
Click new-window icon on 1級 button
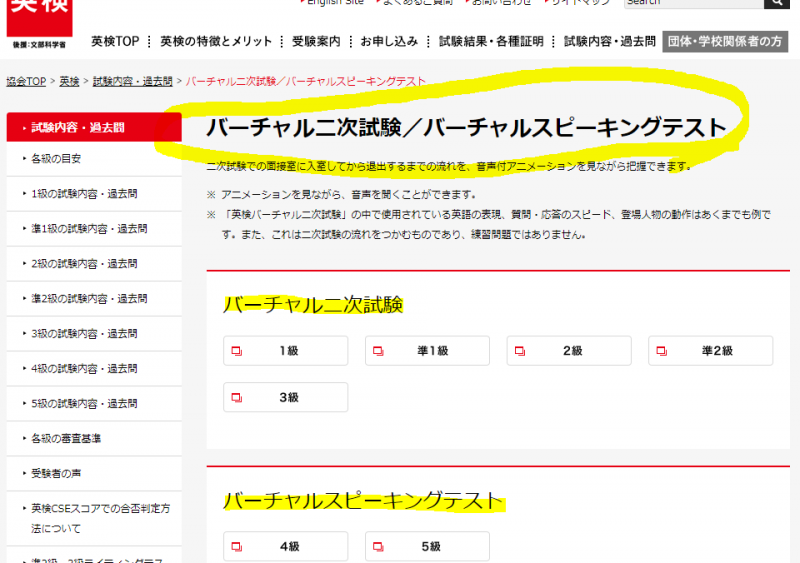pyautogui.click(x=237, y=351)
